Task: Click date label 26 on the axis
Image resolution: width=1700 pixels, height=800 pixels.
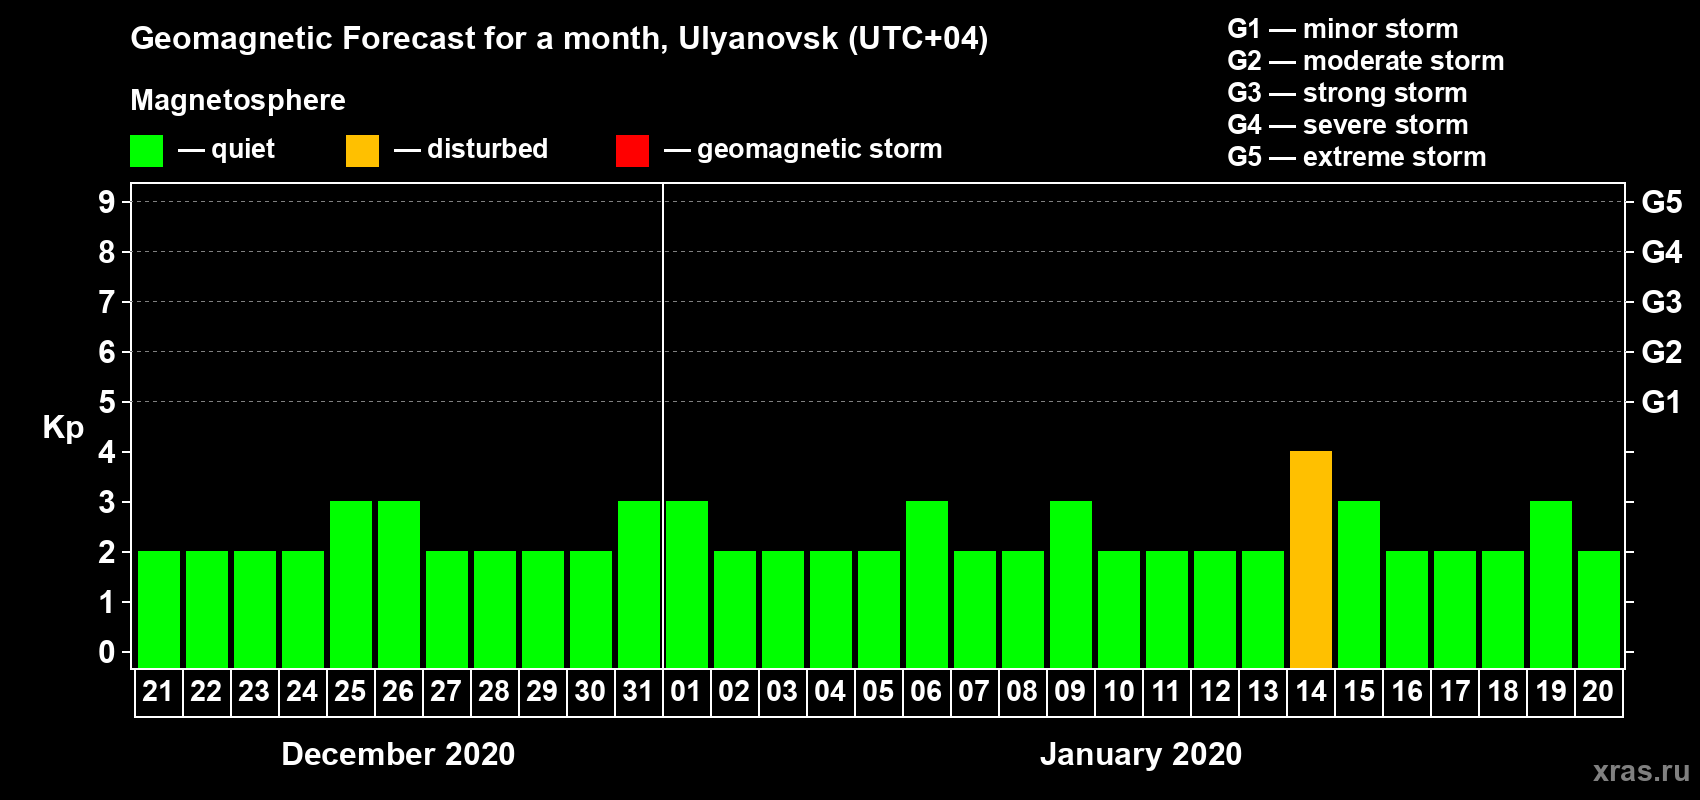Action: pos(398,691)
